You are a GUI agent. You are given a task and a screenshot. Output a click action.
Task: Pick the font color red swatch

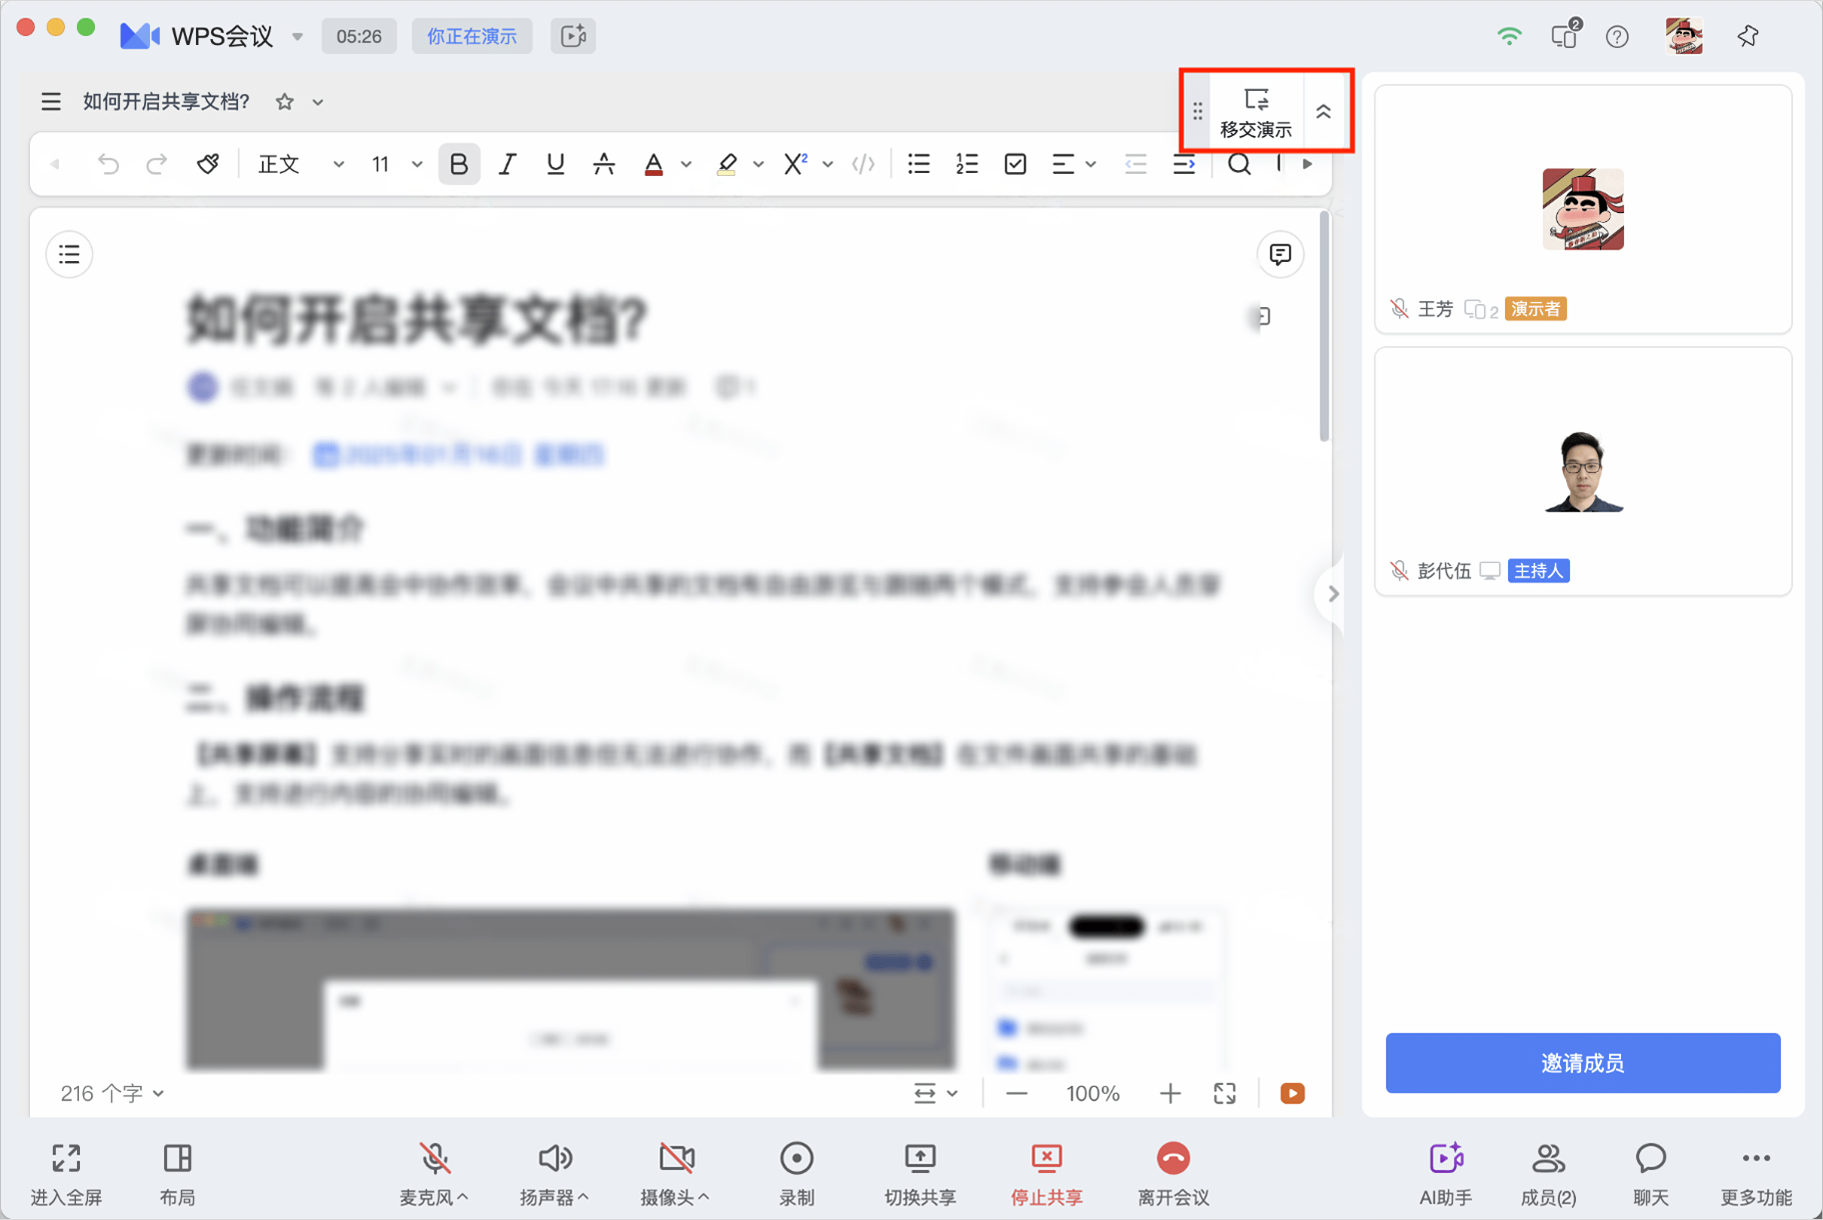tap(653, 164)
